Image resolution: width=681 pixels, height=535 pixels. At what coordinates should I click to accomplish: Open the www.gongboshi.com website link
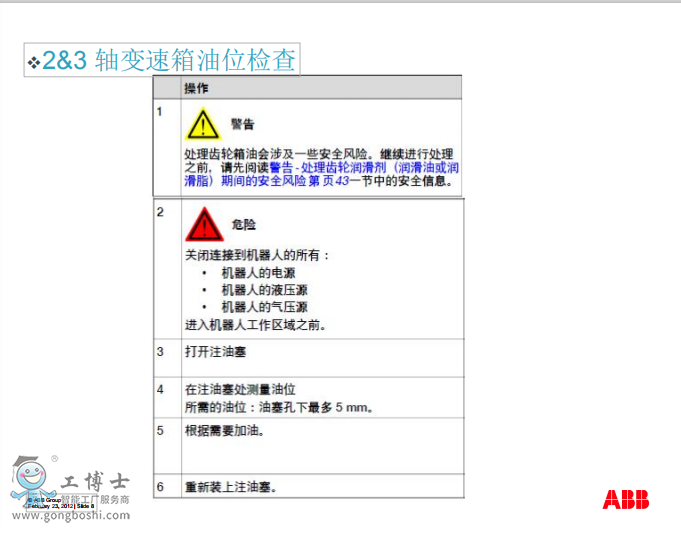pyautogui.click(x=70, y=515)
